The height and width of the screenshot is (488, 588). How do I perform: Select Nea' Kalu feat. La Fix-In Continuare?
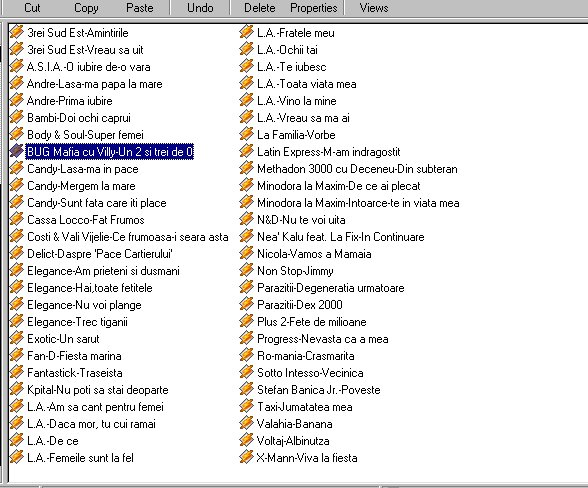(x=340, y=237)
